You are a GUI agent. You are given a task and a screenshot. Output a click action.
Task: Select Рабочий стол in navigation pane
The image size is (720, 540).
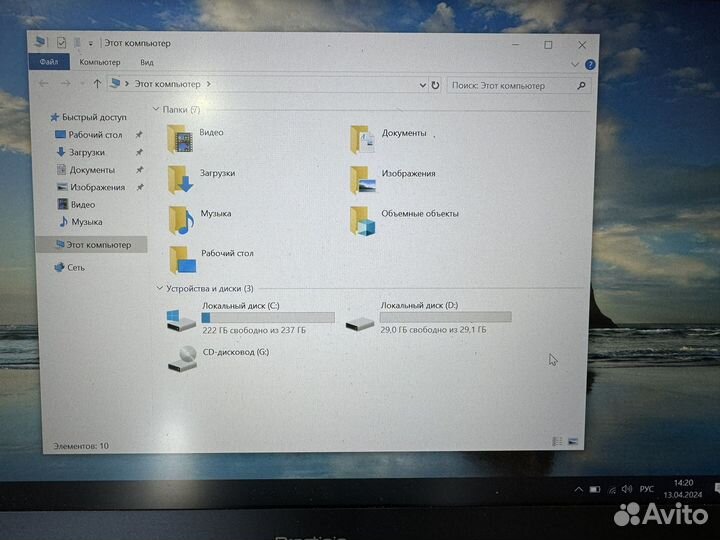[x=89, y=135]
